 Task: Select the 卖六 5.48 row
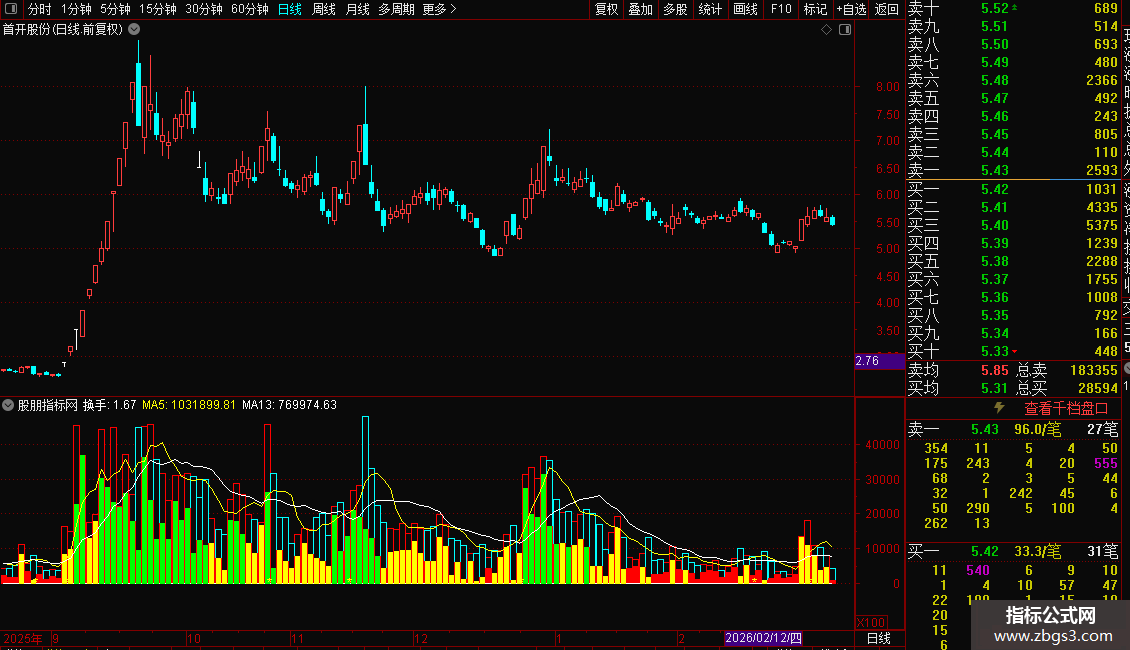pyautogui.click(x=1013, y=81)
